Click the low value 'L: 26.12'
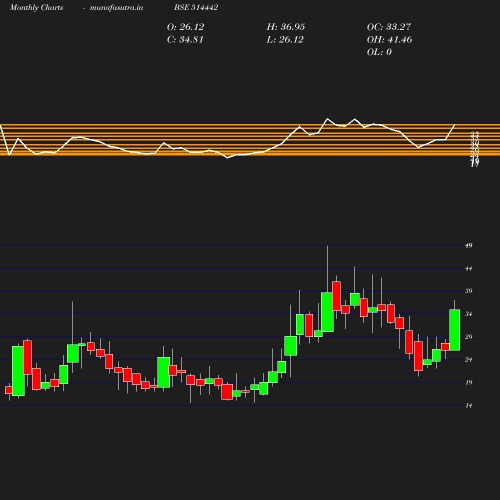This screenshot has height=500, width=500. (x=285, y=40)
